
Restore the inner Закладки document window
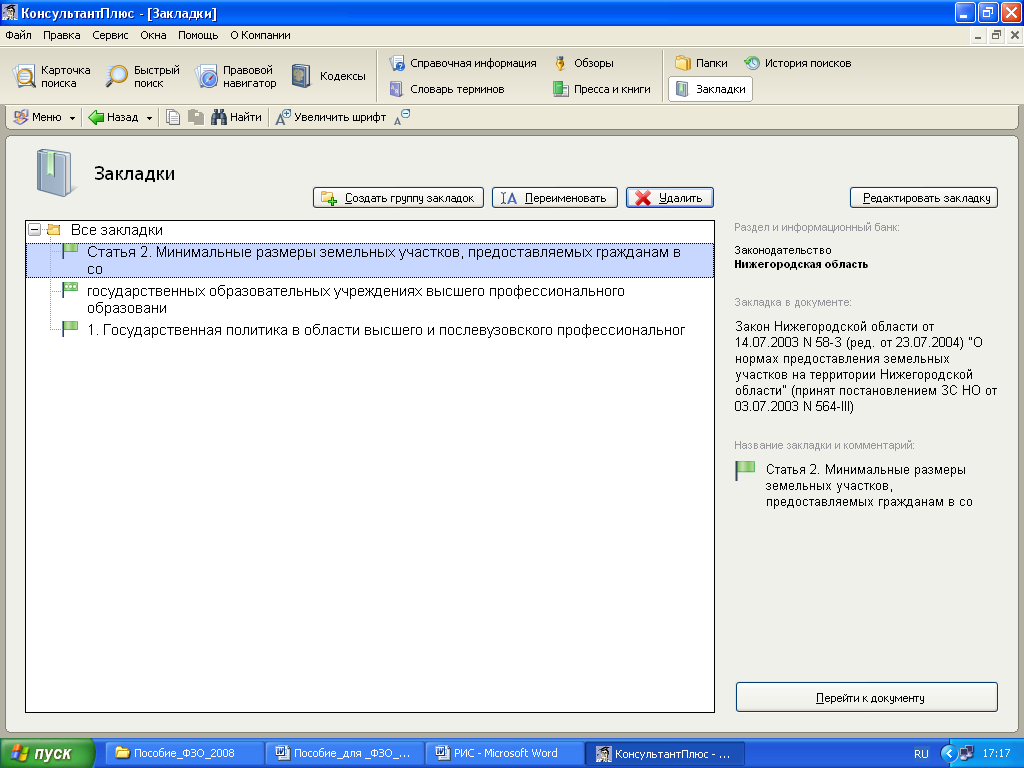[996, 35]
